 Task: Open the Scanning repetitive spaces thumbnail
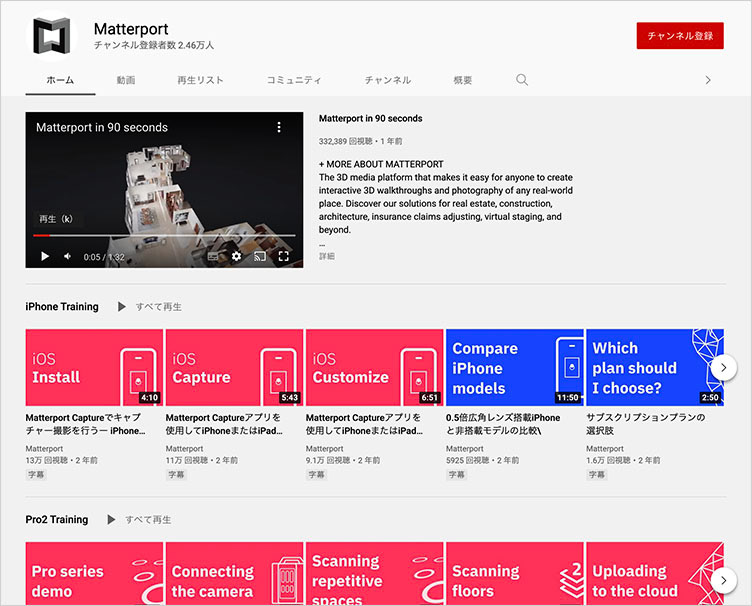click(375, 573)
